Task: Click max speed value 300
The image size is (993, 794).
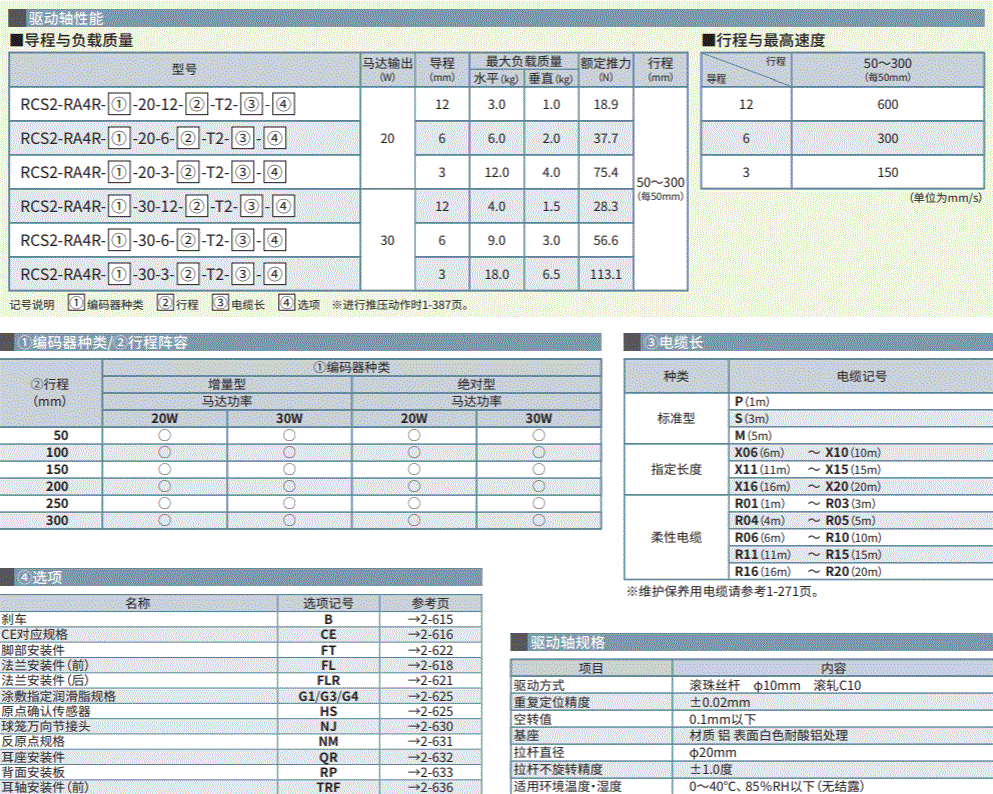Action: click(887, 138)
